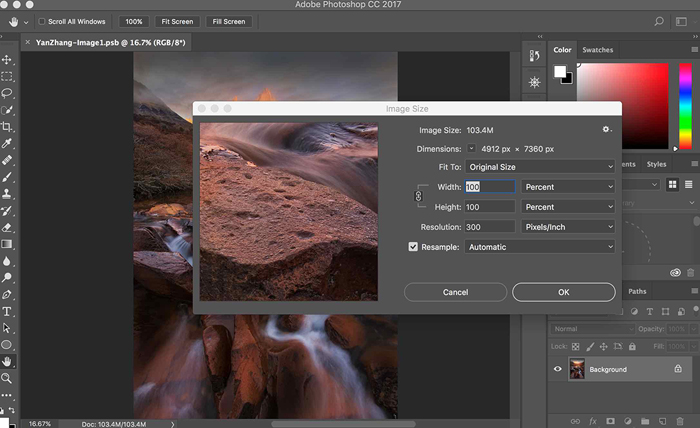Screen dimensions: 700x428
Task: Enable Scroll All Windows checkbox
Action: (x=41, y=21)
